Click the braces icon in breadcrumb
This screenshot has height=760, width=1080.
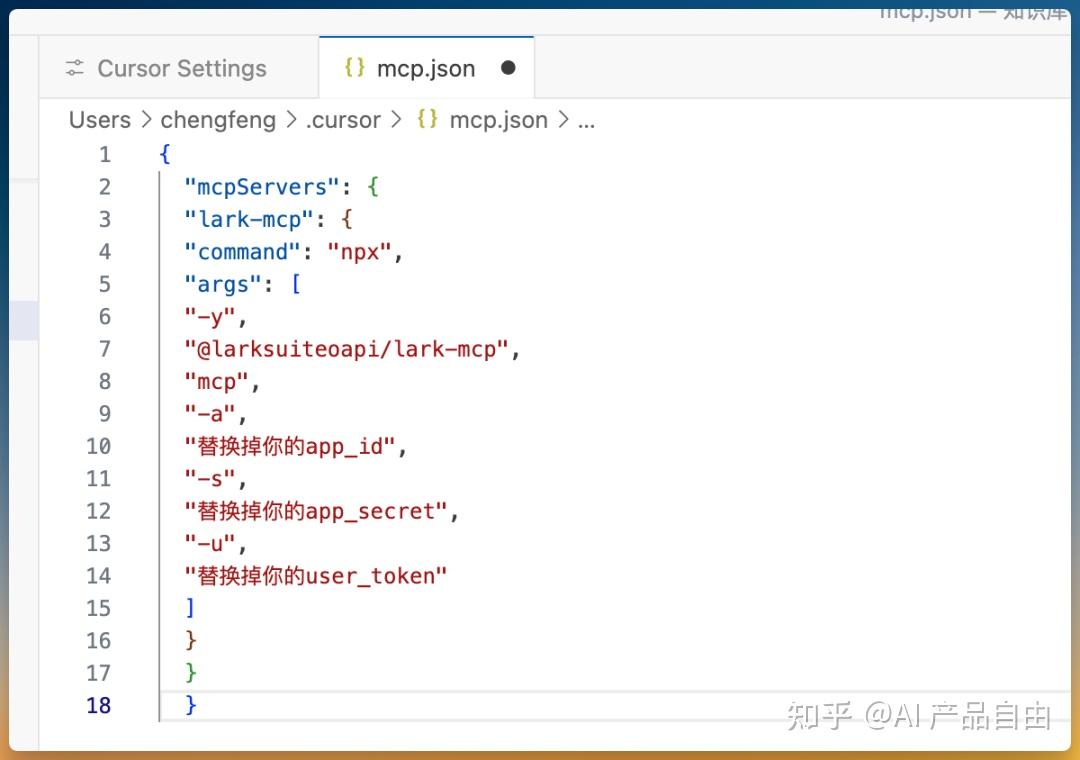[427, 119]
